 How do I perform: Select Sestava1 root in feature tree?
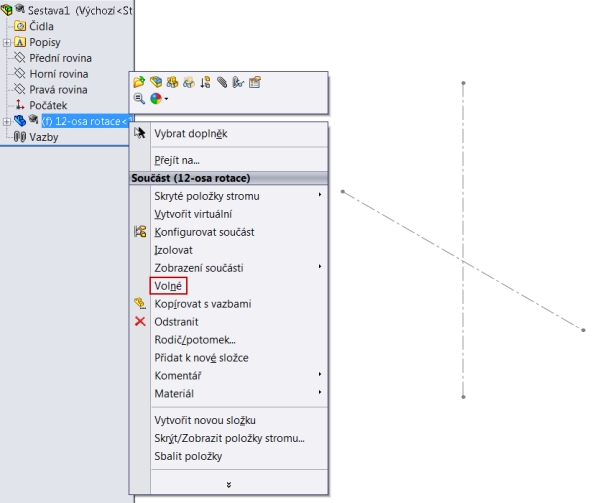click(80, 10)
